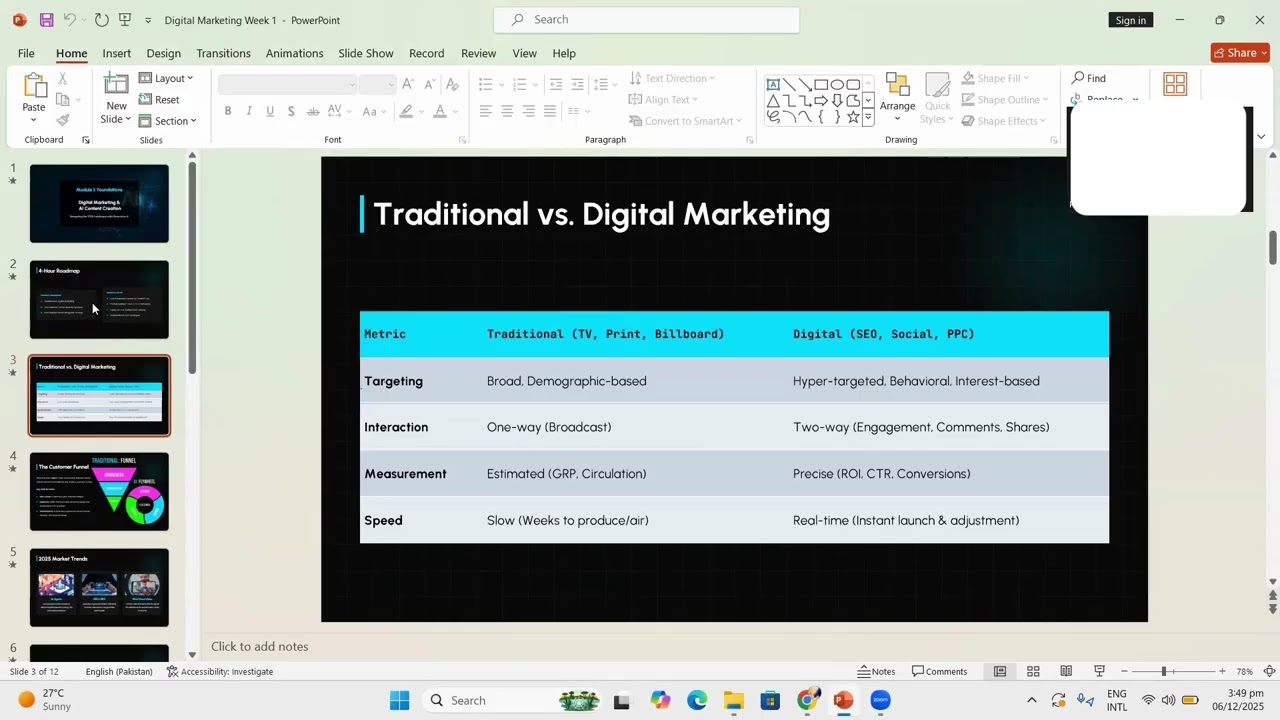Viewport: 1280px width, 720px height.
Task: Open the font size combo box
Action: pos(377,84)
